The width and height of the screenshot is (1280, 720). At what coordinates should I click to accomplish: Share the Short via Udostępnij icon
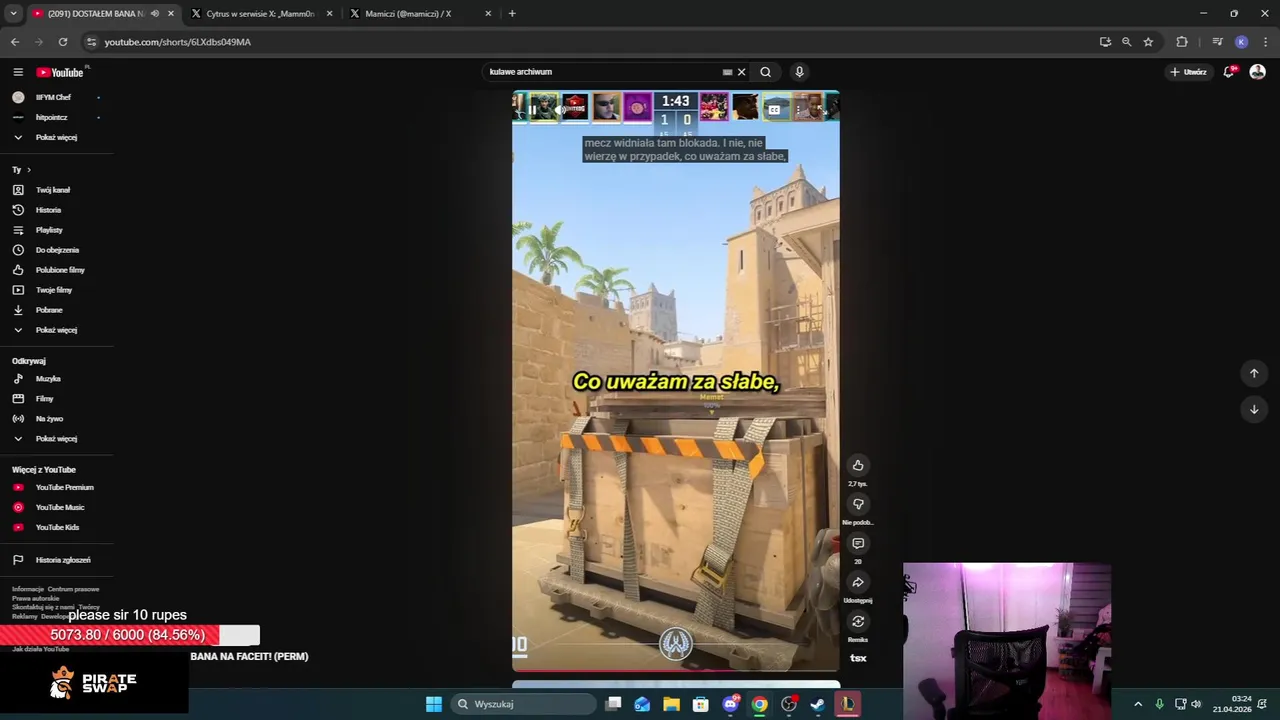pyautogui.click(x=858, y=582)
